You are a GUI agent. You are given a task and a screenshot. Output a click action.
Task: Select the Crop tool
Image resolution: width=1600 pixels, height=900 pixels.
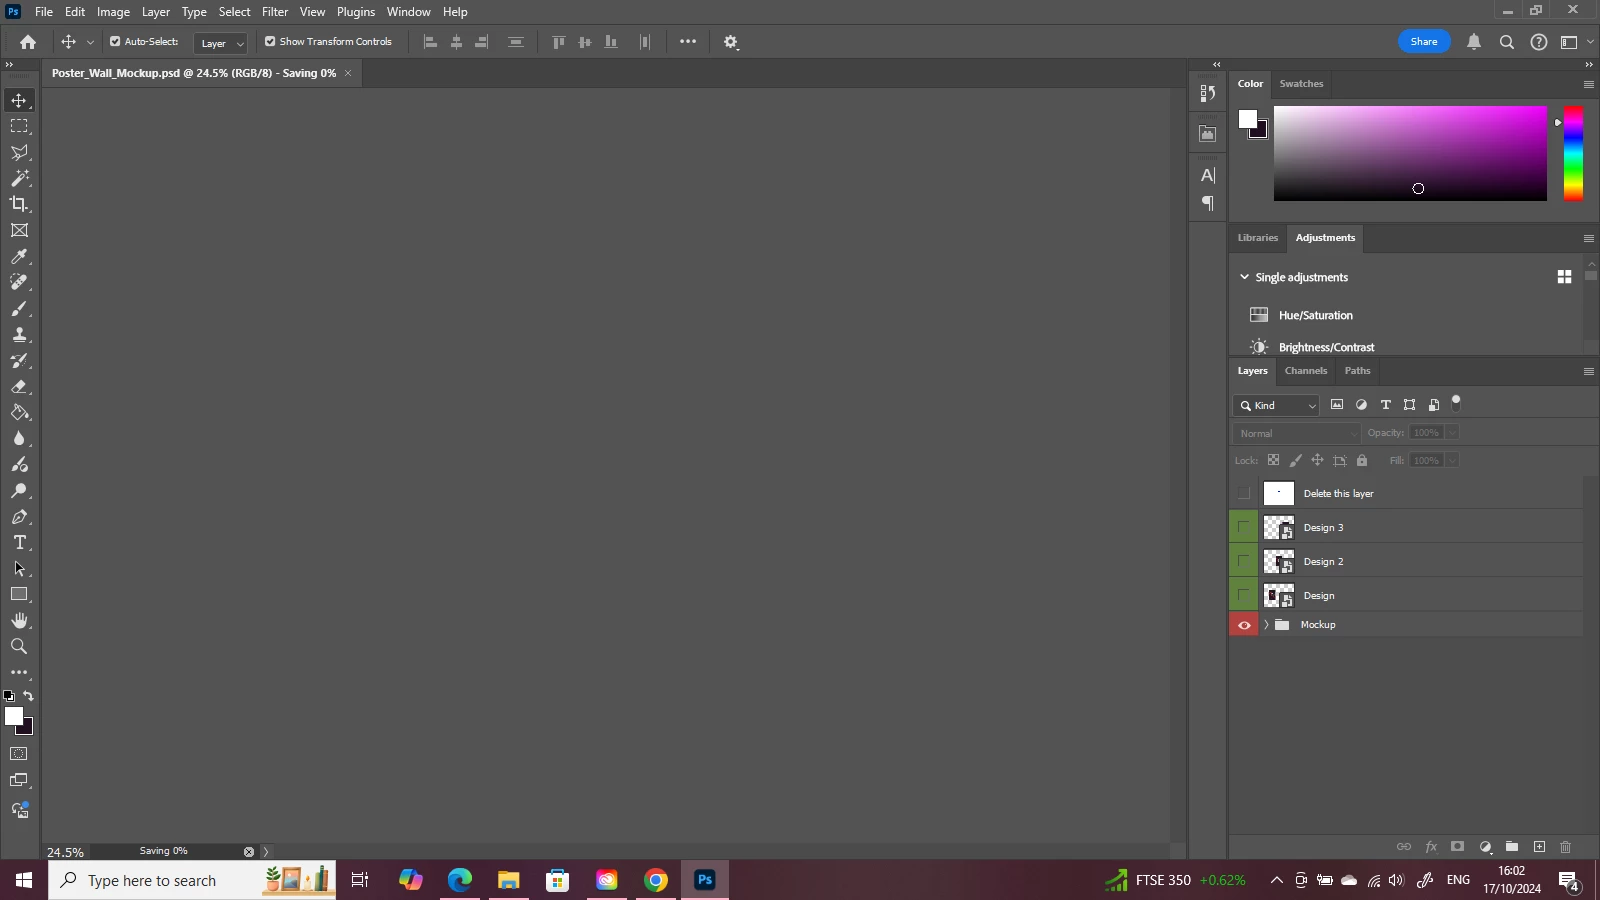point(19,204)
